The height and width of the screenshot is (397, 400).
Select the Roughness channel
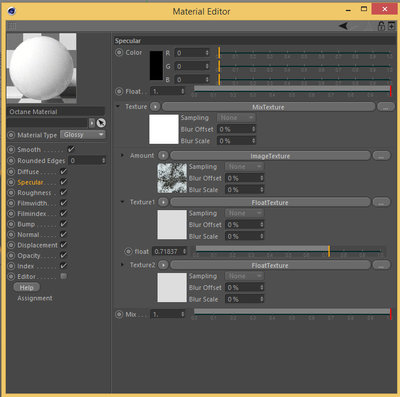[x=34, y=193]
